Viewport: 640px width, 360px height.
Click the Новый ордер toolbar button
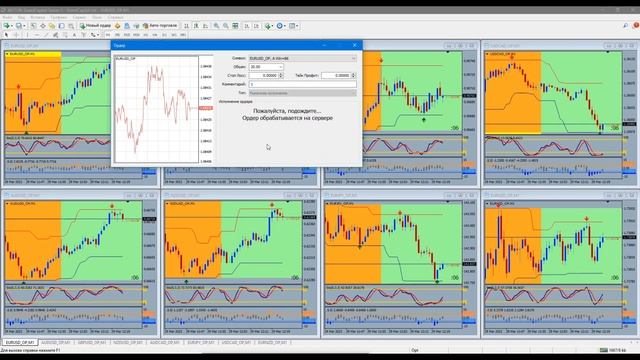pyautogui.click(x=96, y=26)
